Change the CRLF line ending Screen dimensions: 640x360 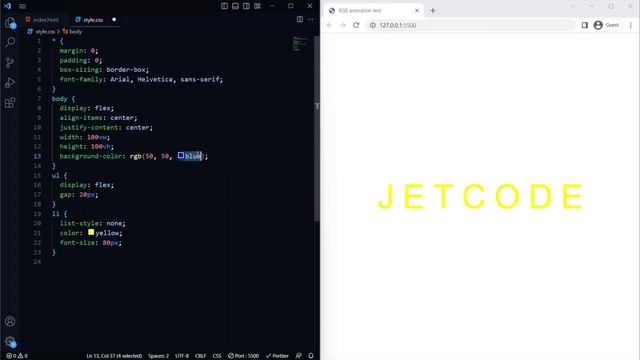click(x=200, y=356)
